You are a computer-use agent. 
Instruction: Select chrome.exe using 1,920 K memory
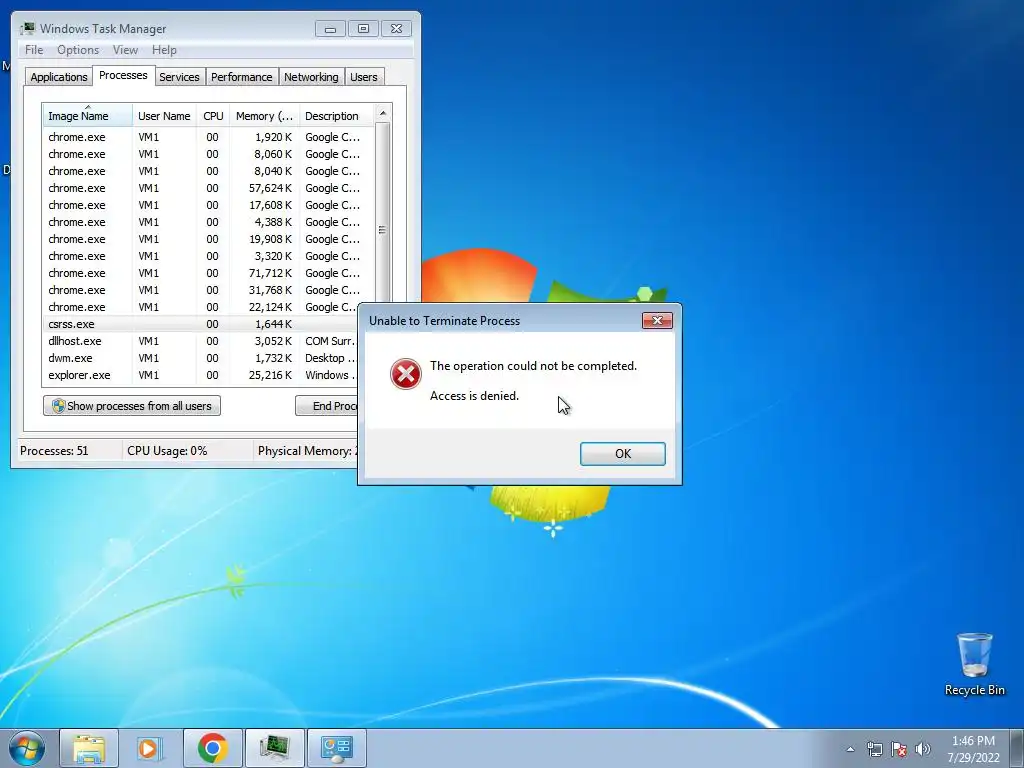(x=209, y=137)
